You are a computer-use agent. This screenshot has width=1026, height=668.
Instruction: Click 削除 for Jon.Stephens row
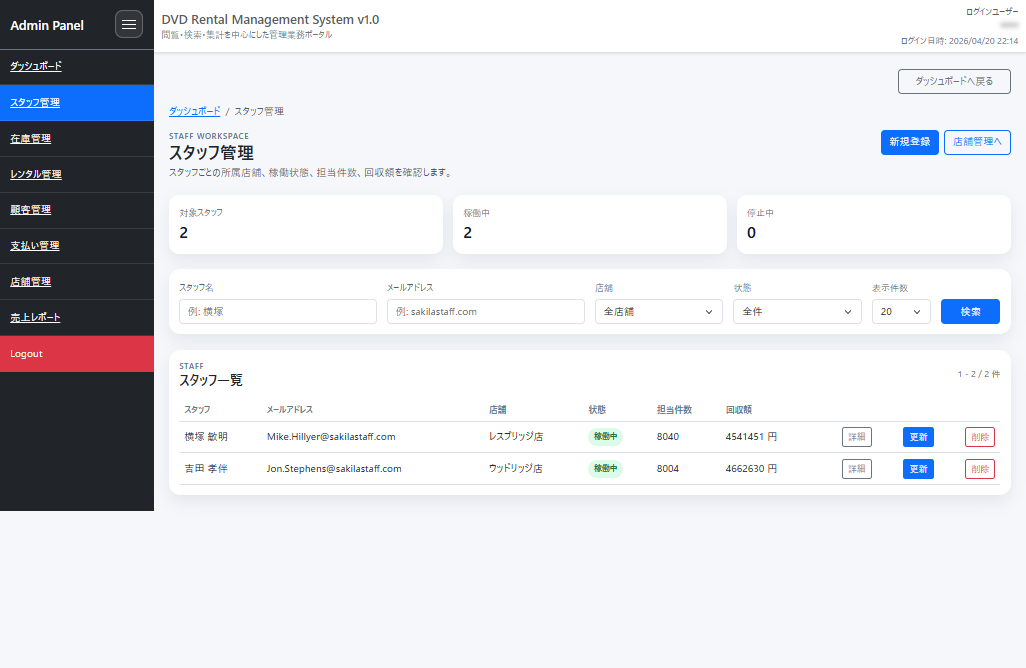tap(980, 469)
